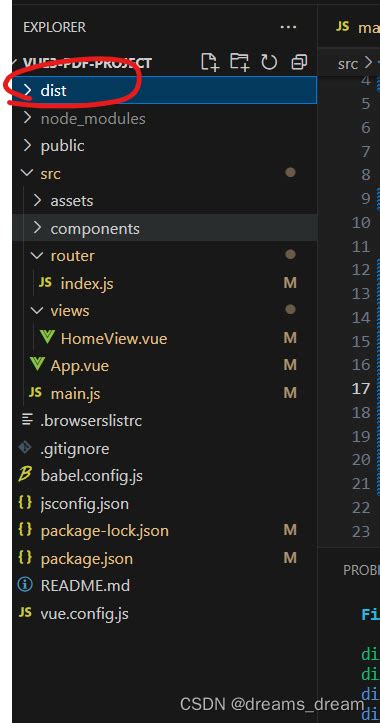Click line number 17 in the gutter
This screenshot has width=380, height=723.
point(361,389)
